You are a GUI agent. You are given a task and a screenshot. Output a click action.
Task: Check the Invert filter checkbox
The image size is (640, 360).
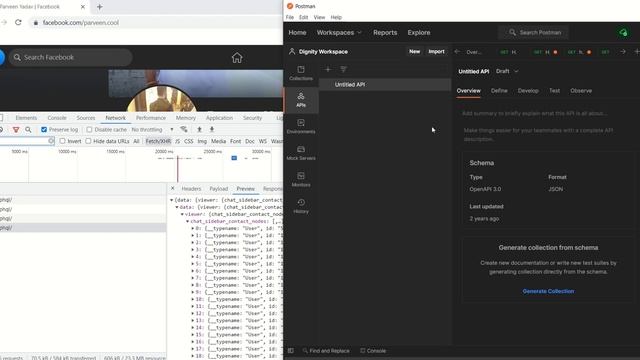click(62, 141)
